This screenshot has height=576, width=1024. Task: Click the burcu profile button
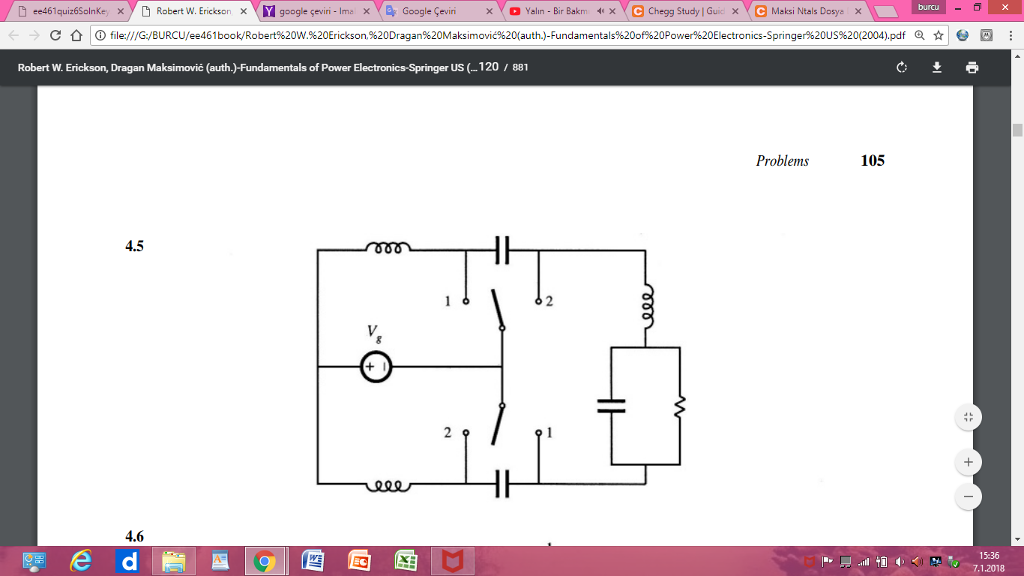(928, 7)
